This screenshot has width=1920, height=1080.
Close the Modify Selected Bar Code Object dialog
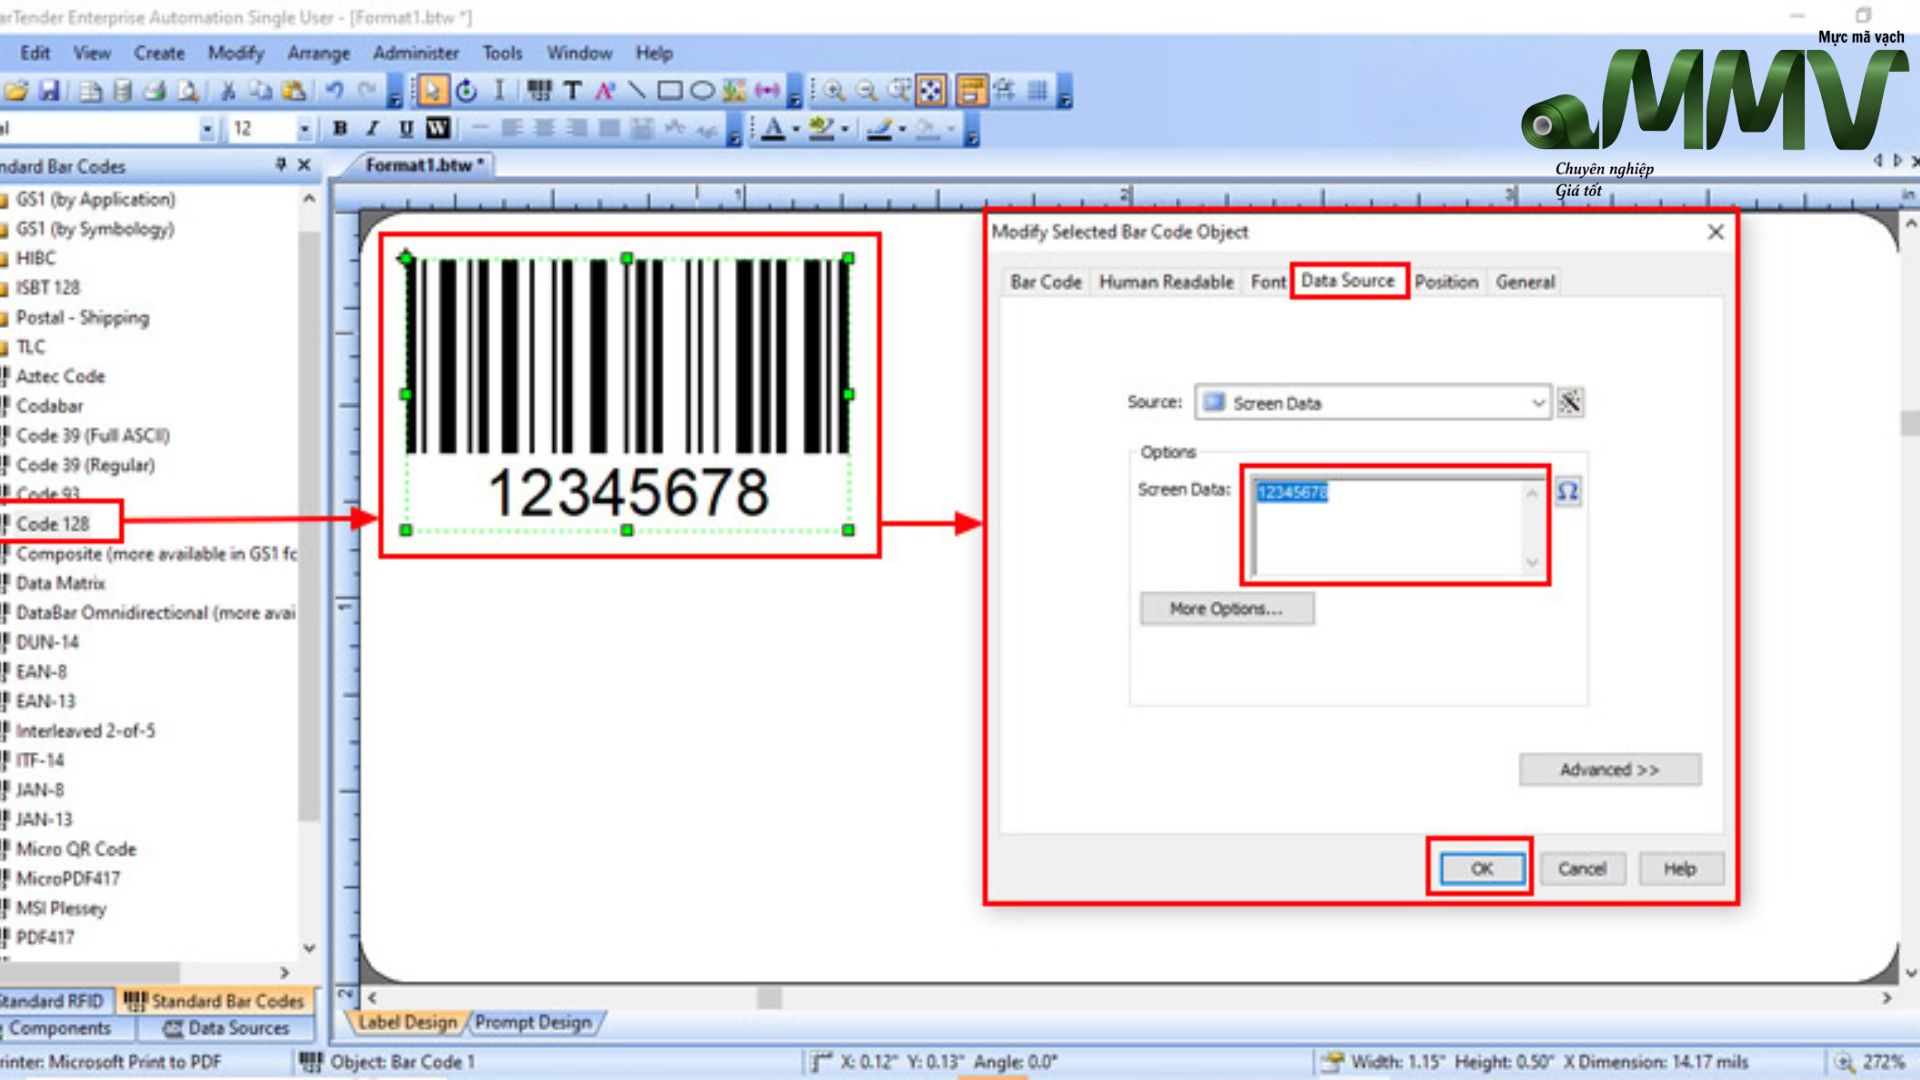point(1716,232)
